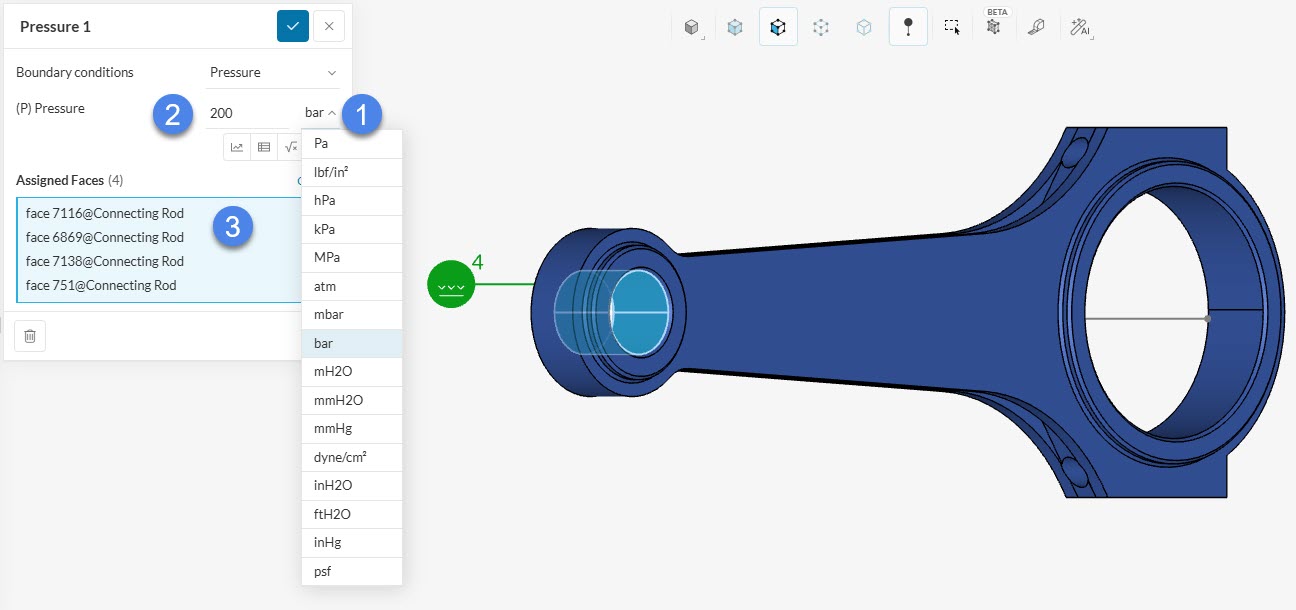Toggle the pin marker display button
The height and width of the screenshot is (610, 1296).
908,28
